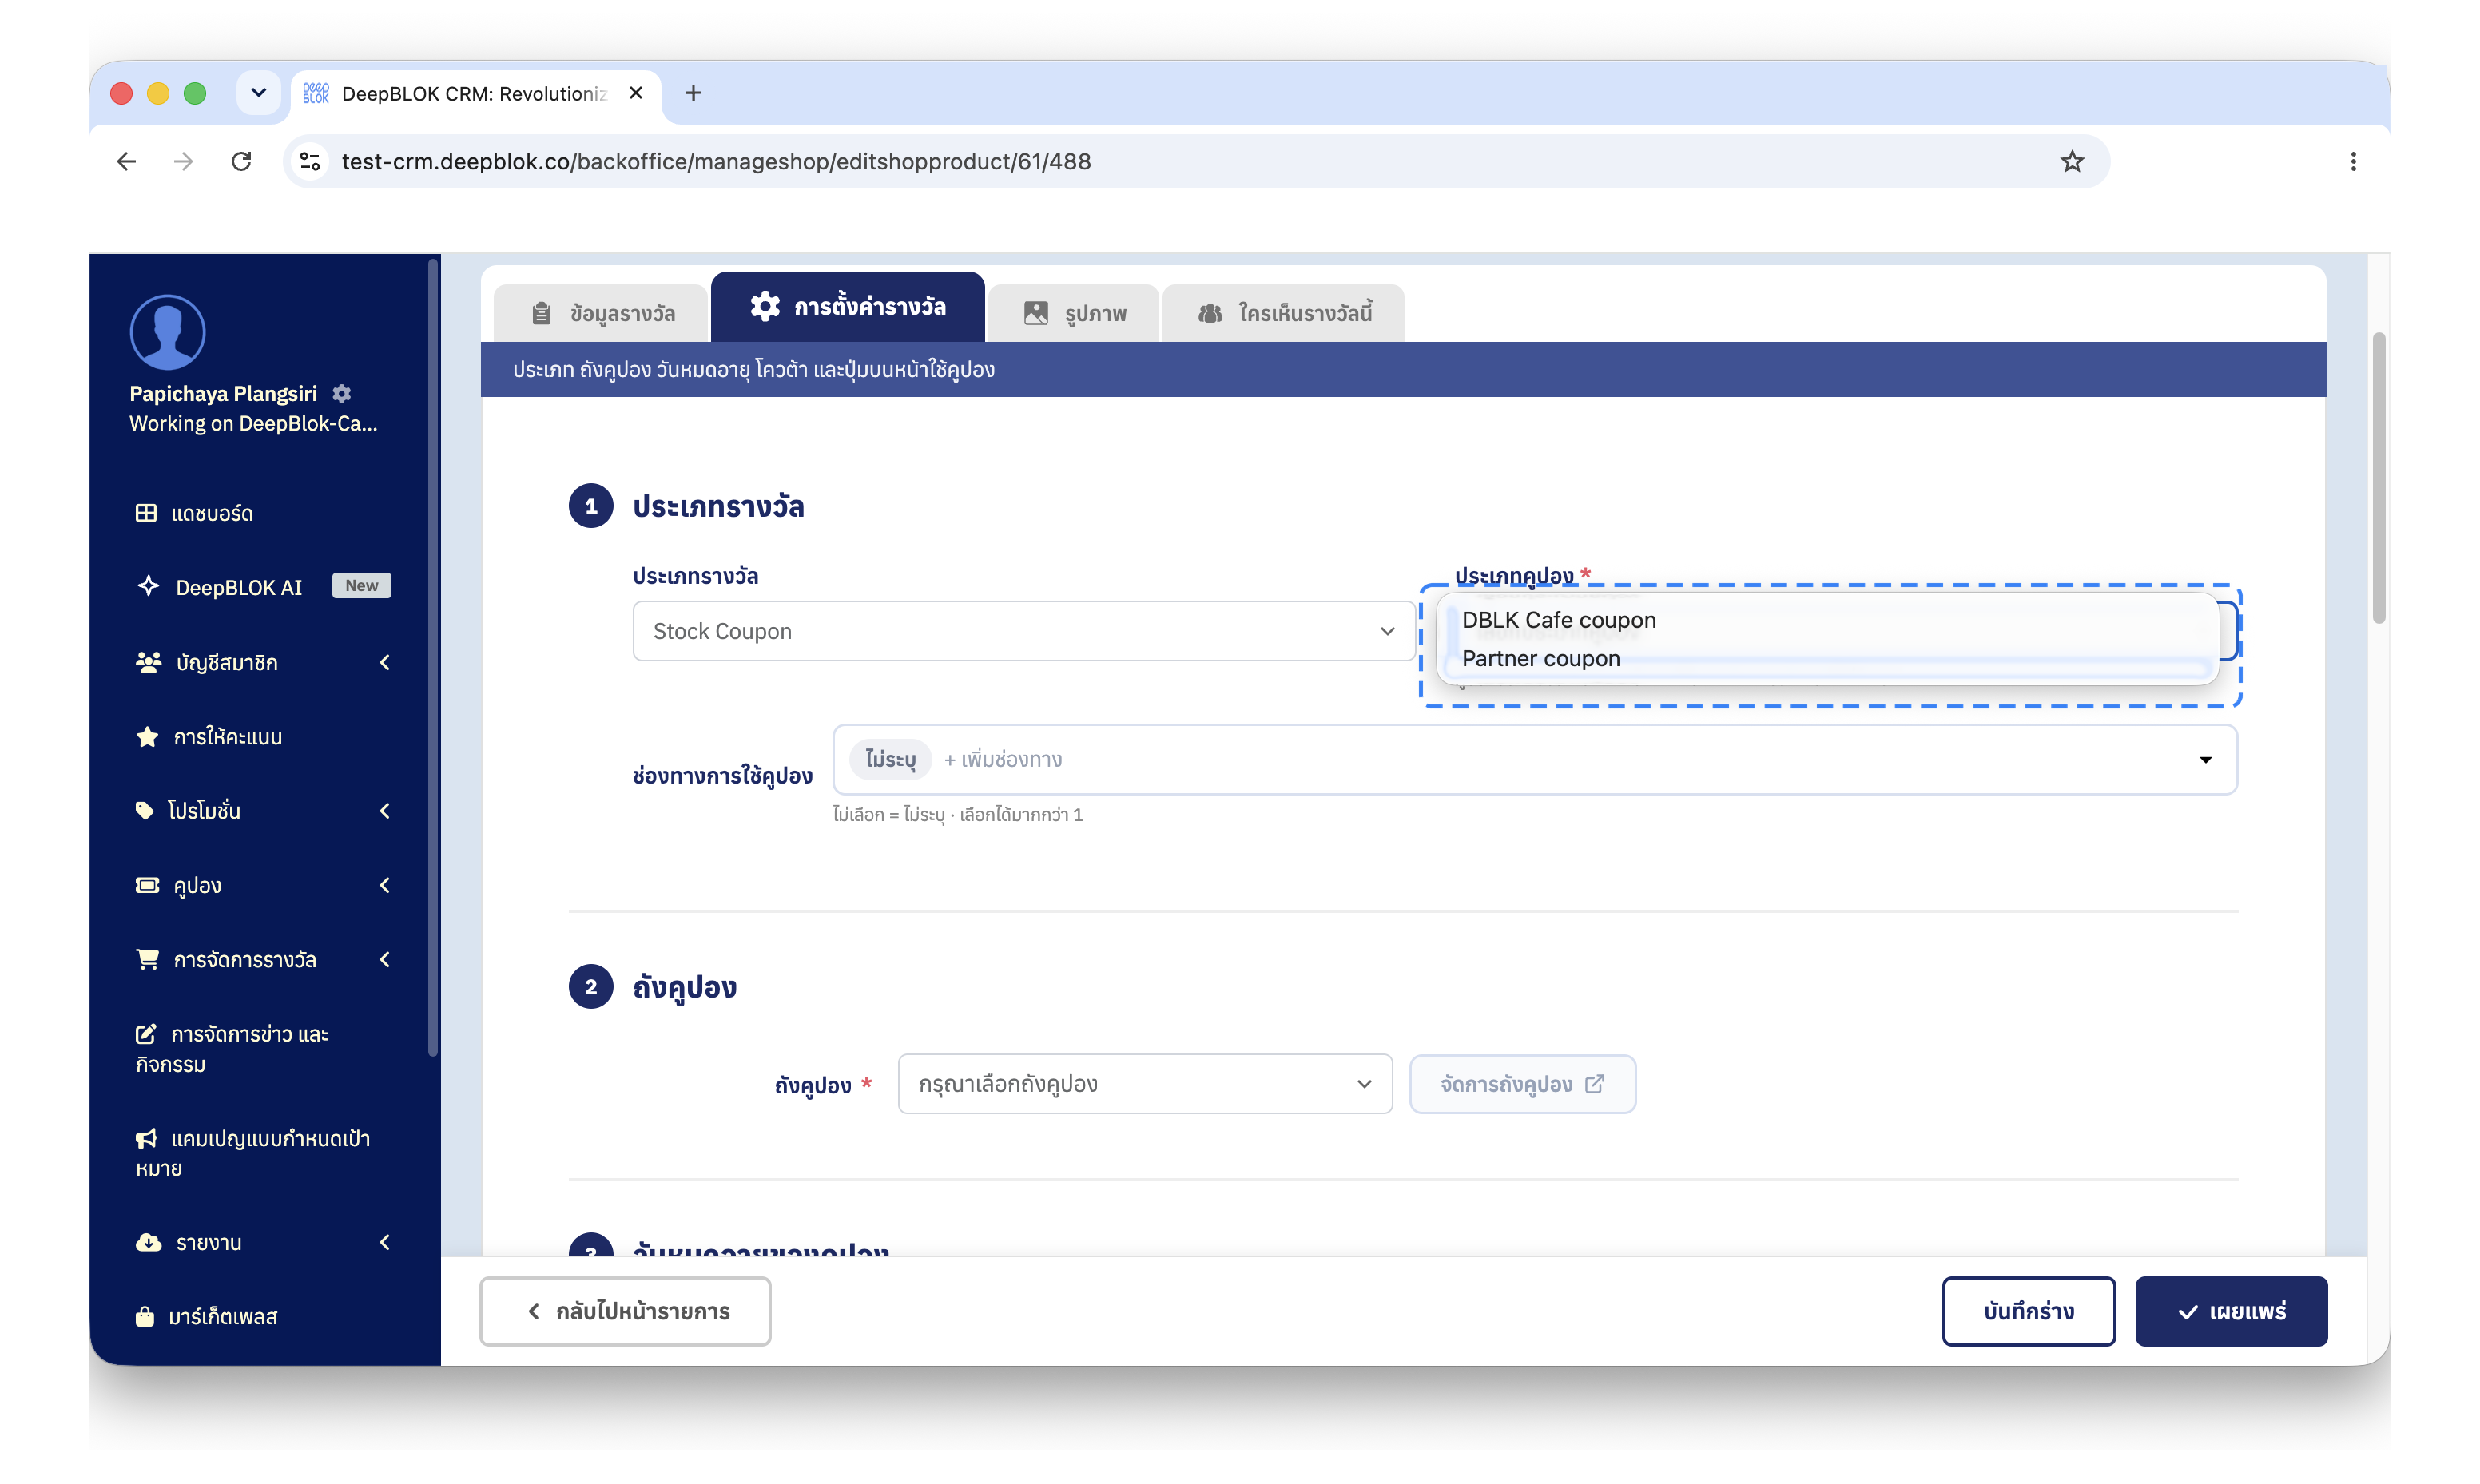The width and height of the screenshot is (2480, 1484).
Task: Click the image icon on รูปภาพ tab
Action: tap(1036, 313)
